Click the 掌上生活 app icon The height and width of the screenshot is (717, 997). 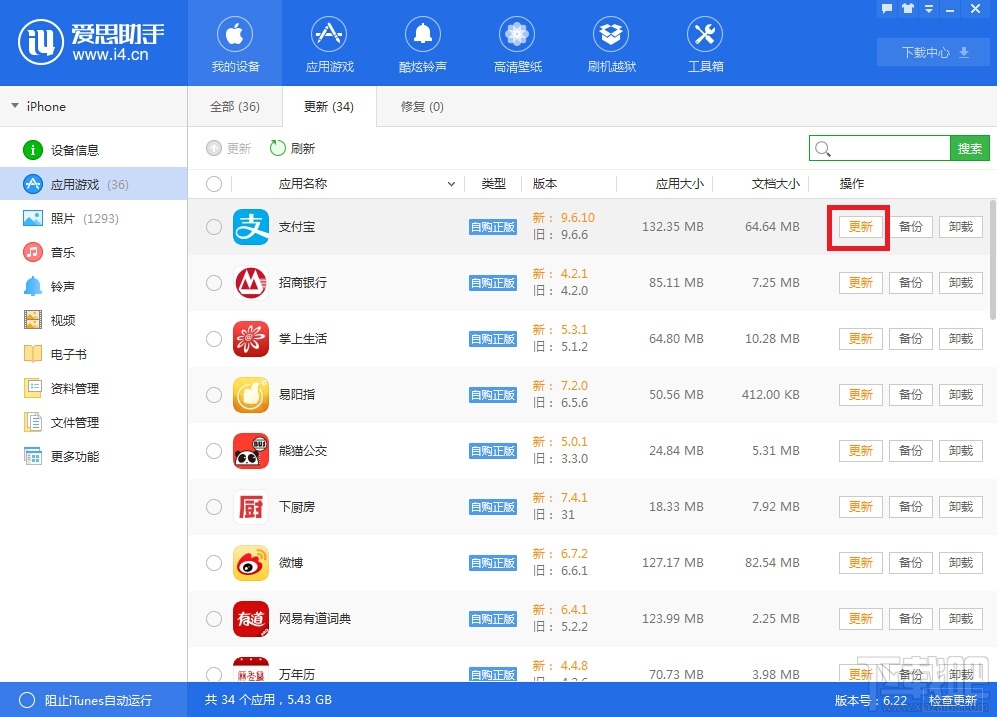(251, 339)
